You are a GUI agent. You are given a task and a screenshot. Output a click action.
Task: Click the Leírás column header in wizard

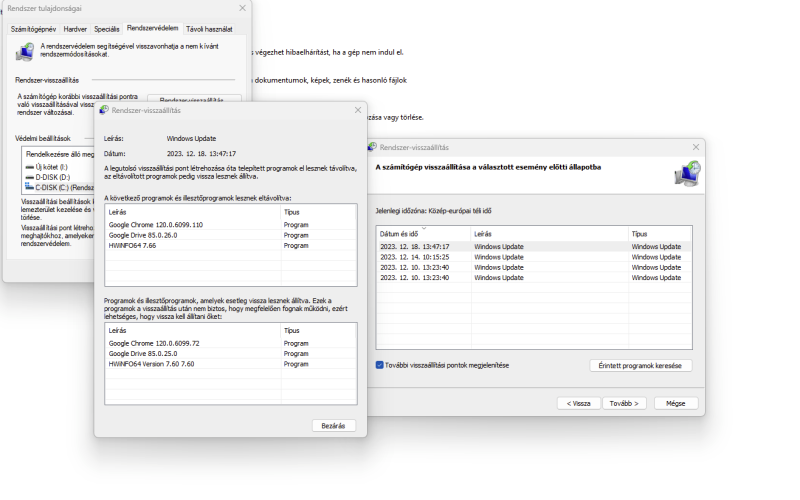coord(549,234)
